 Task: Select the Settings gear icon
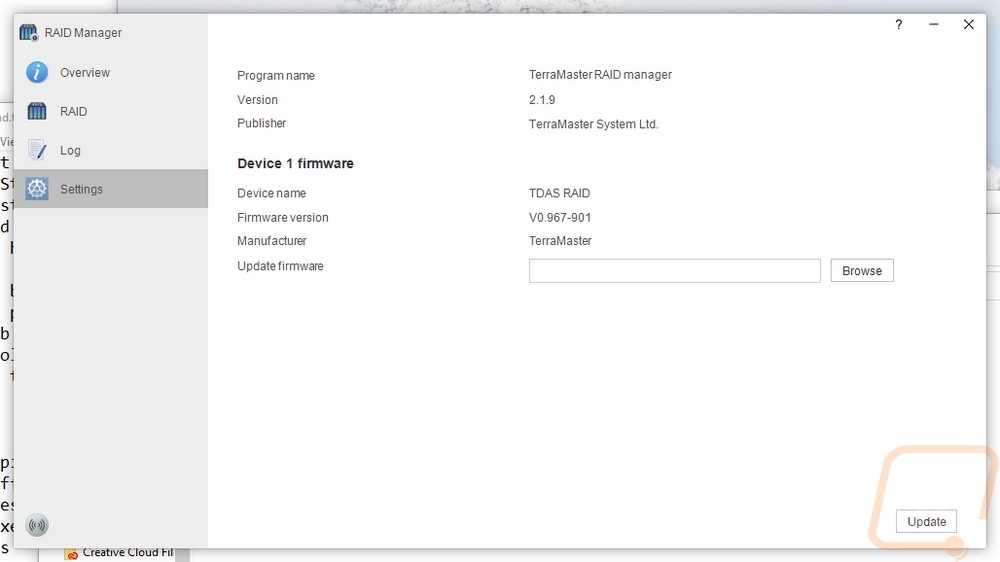pos(37,189)
